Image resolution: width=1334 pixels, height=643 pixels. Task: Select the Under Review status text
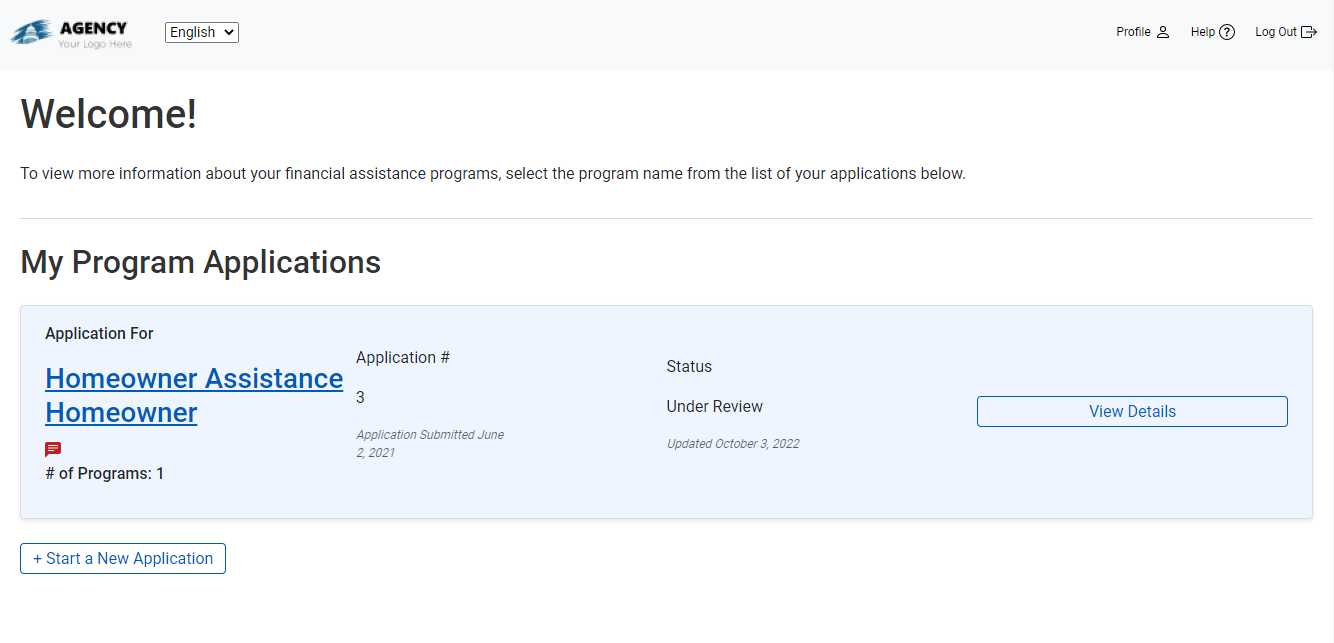(714, 406)
